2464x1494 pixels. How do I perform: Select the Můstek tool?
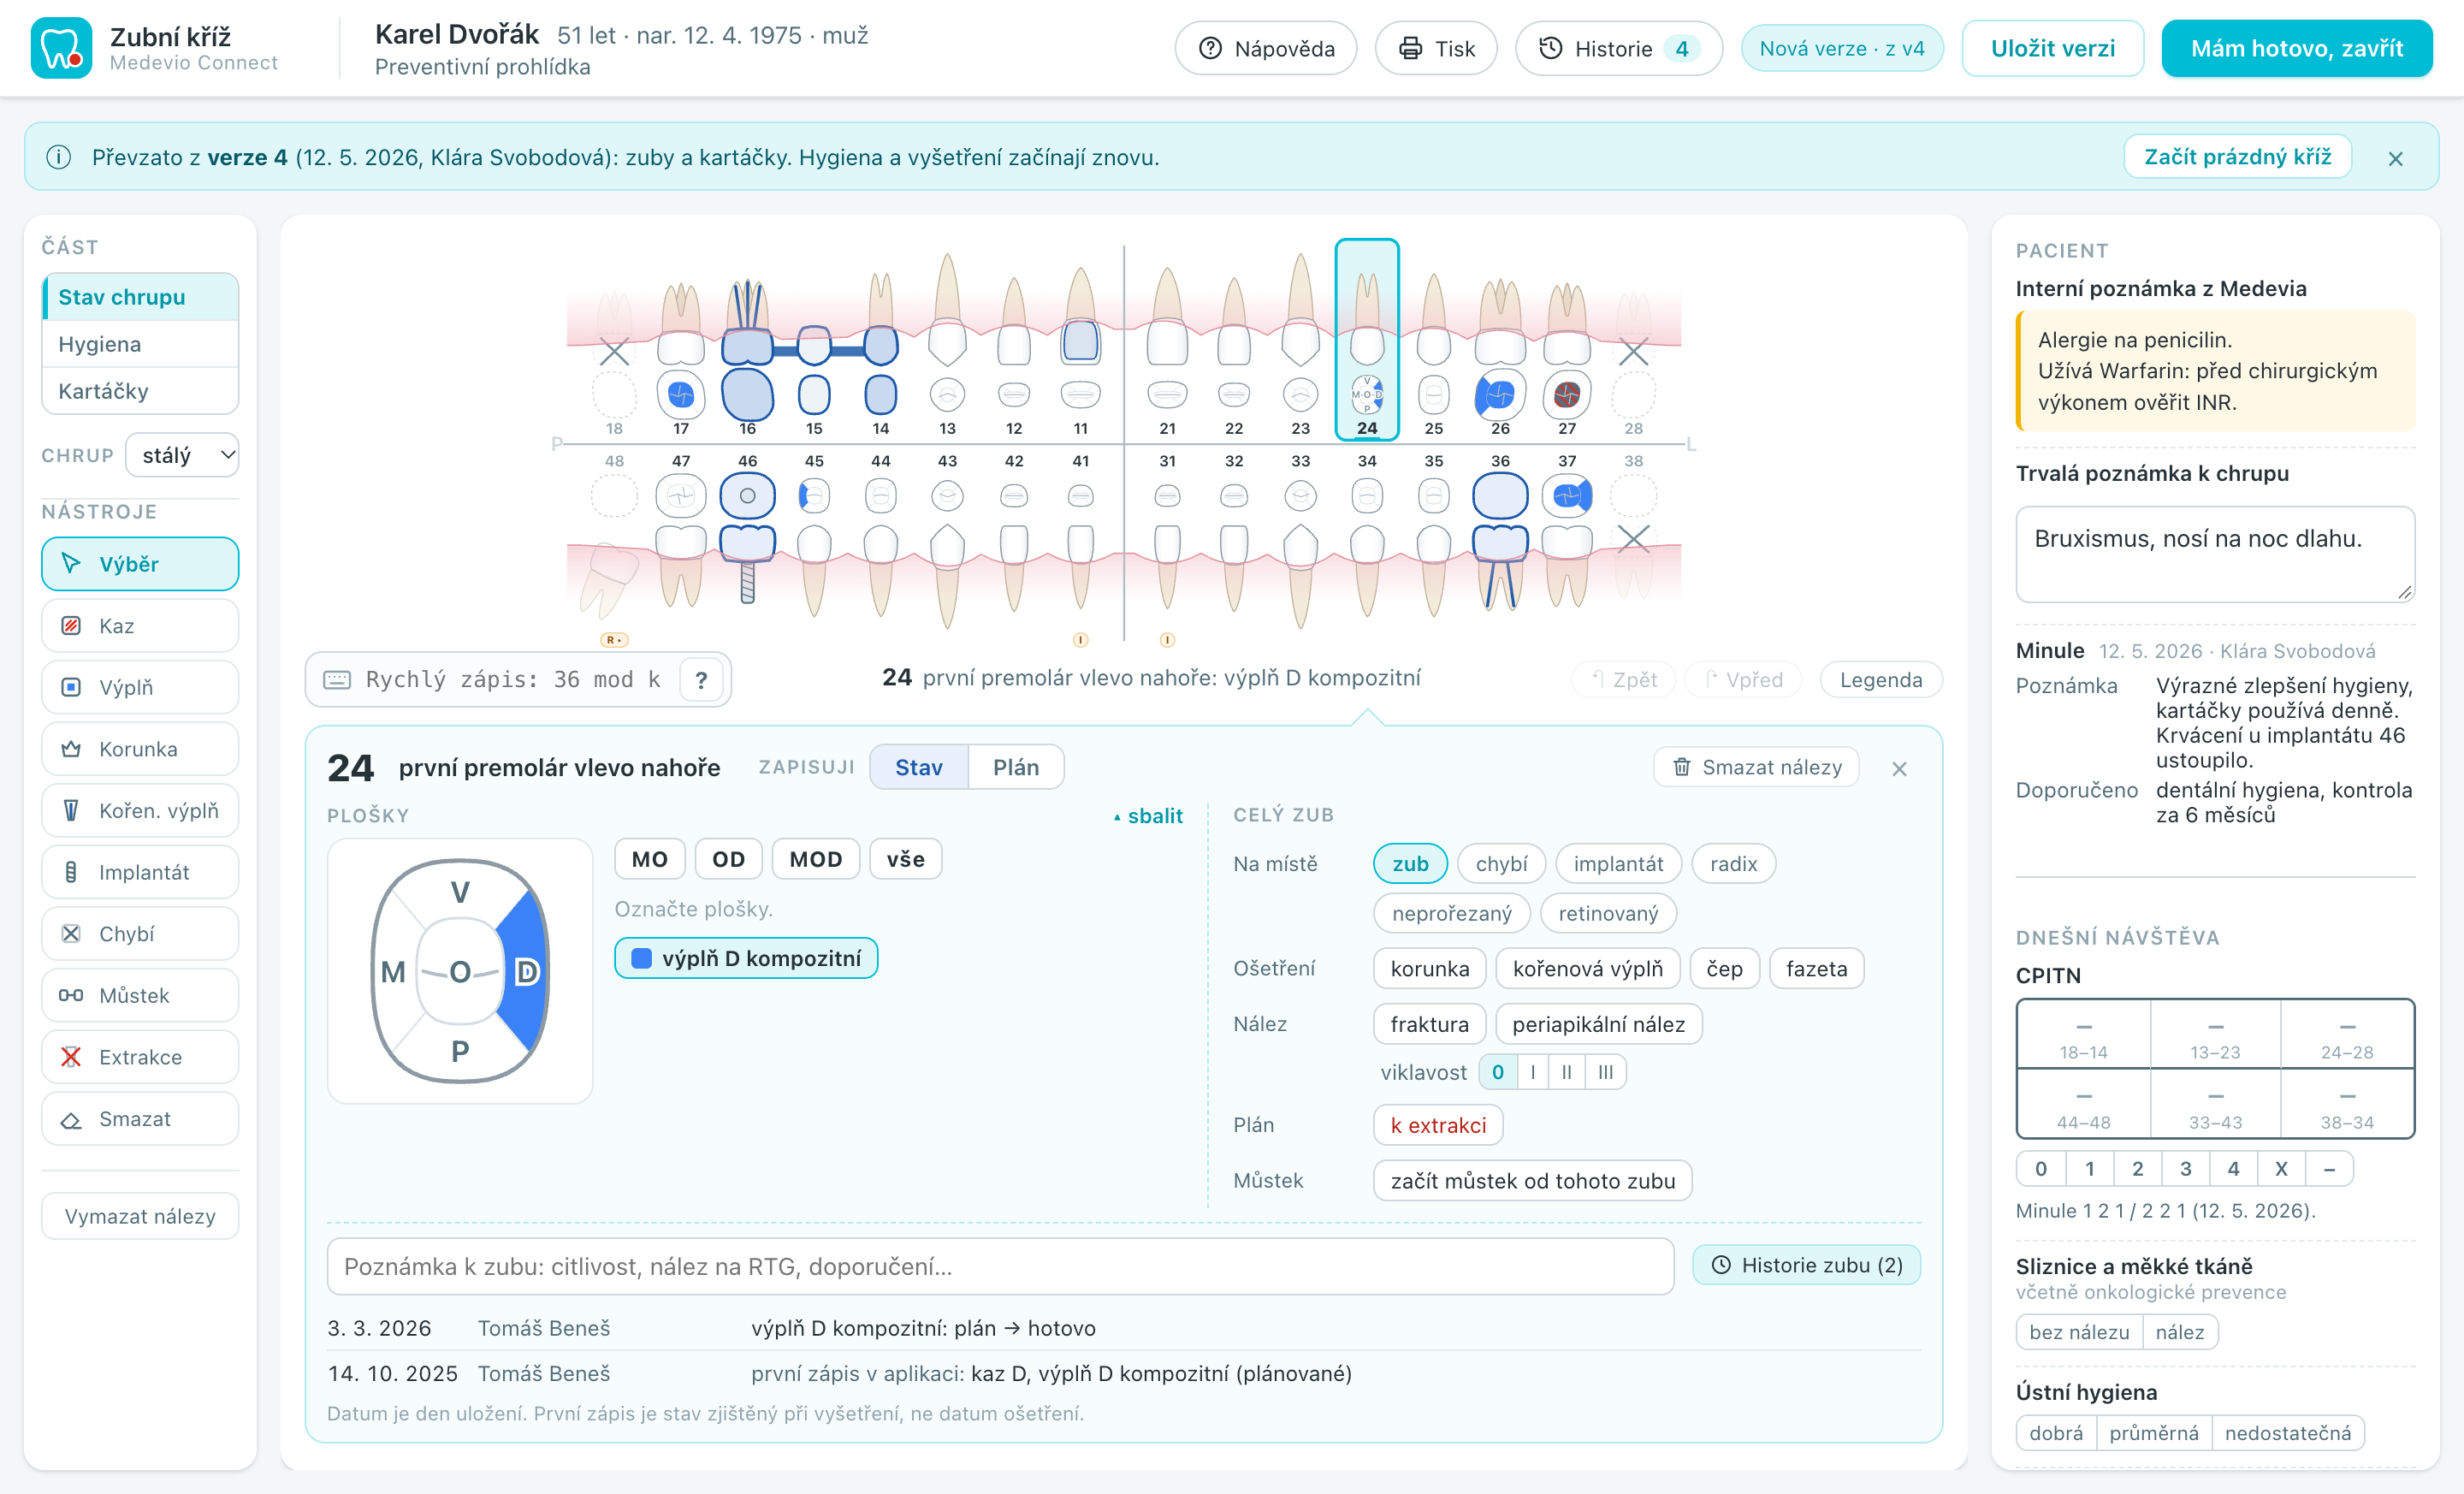point(140,996)
